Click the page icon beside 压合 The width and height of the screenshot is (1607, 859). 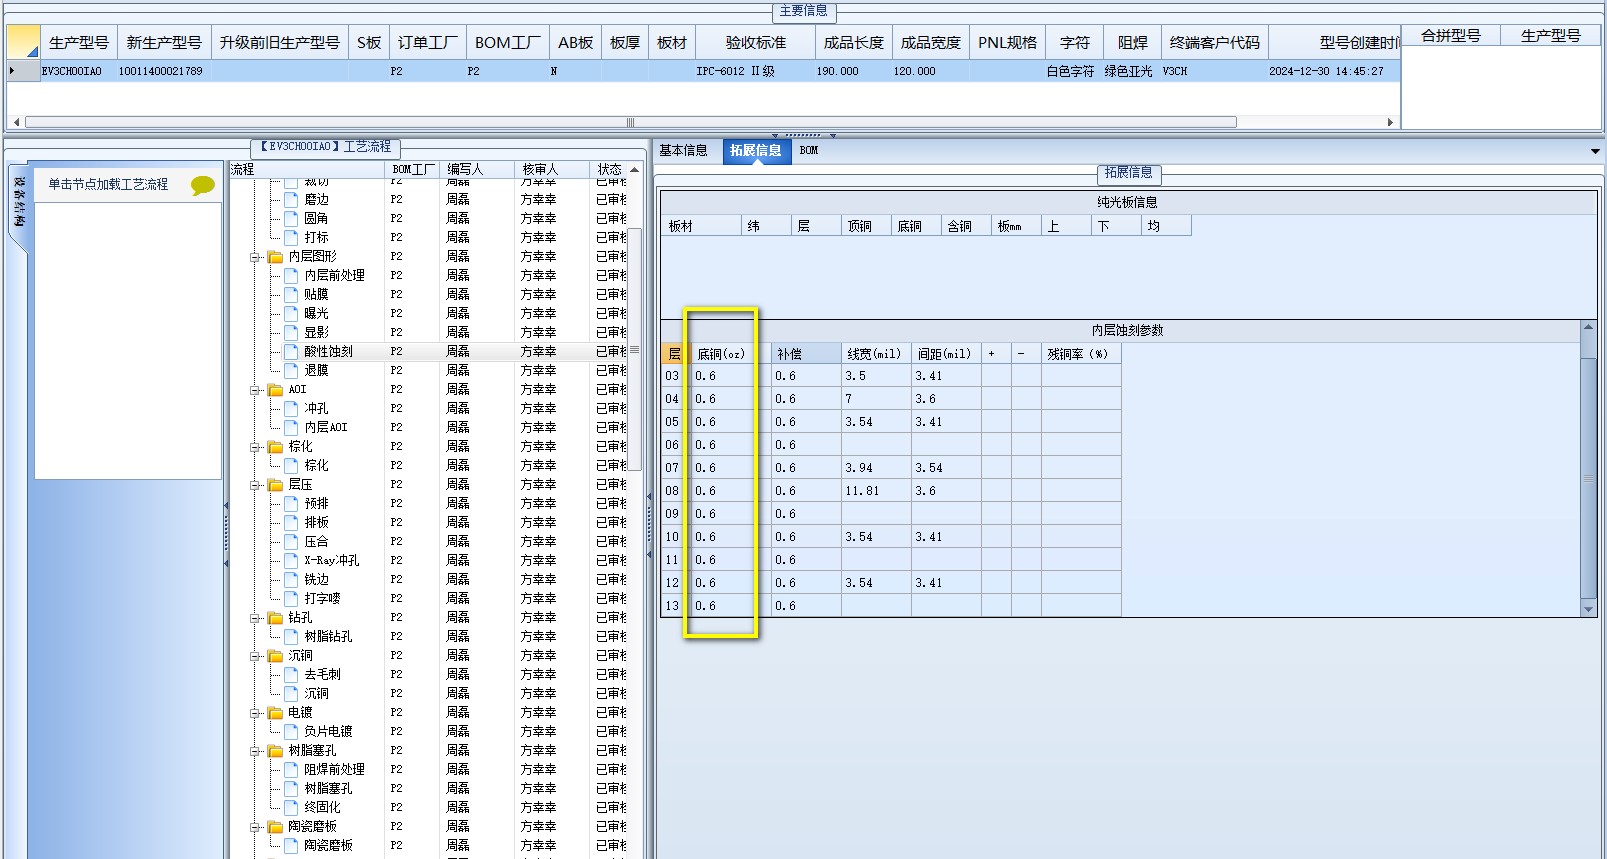pyautogui.click(x=291, y=542)
